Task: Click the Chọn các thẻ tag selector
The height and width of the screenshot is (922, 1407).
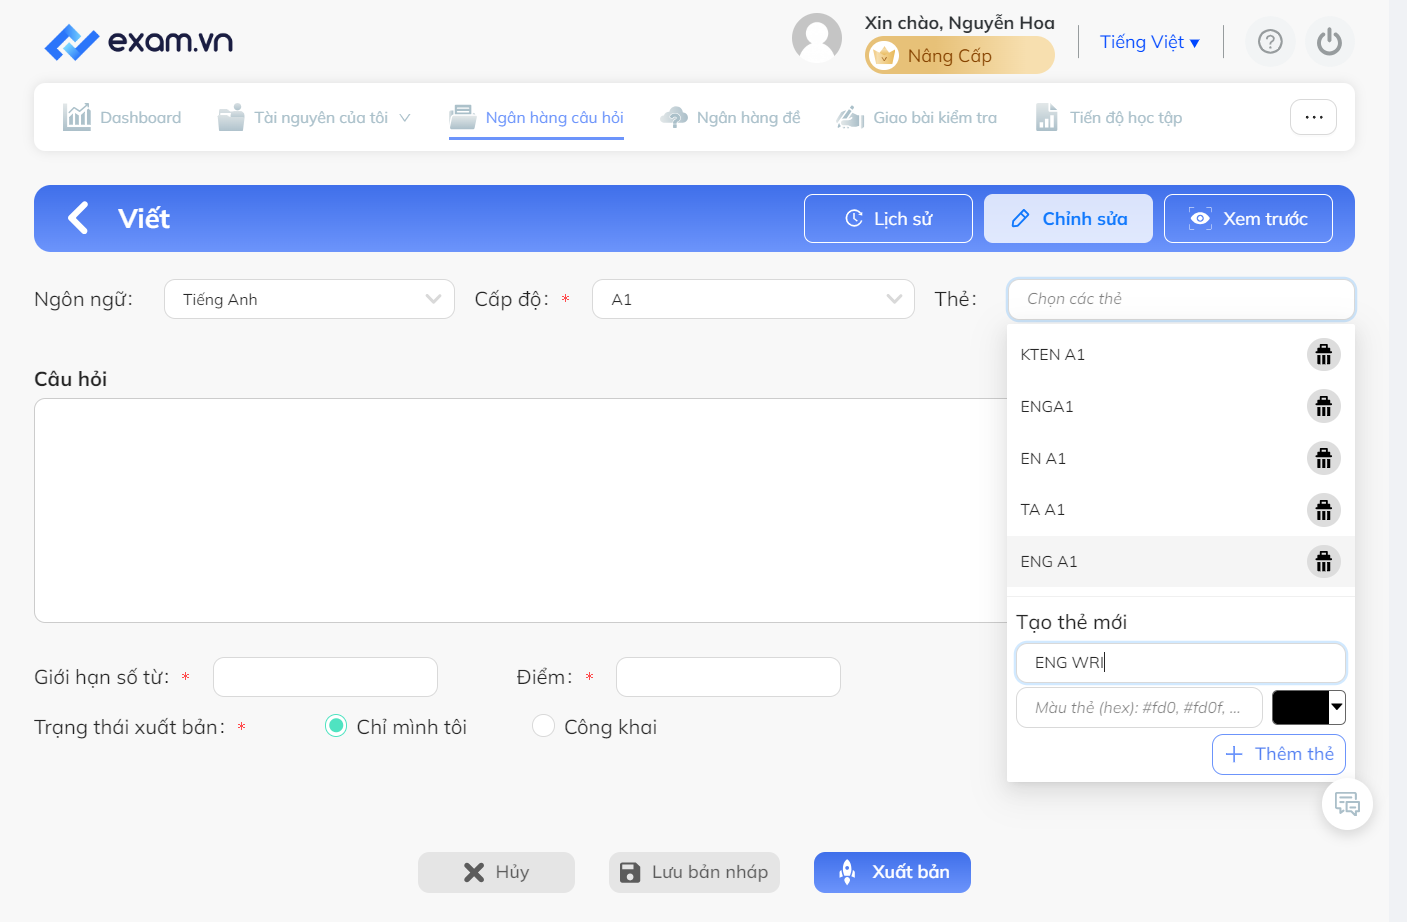Action: tap(1181, 299)
